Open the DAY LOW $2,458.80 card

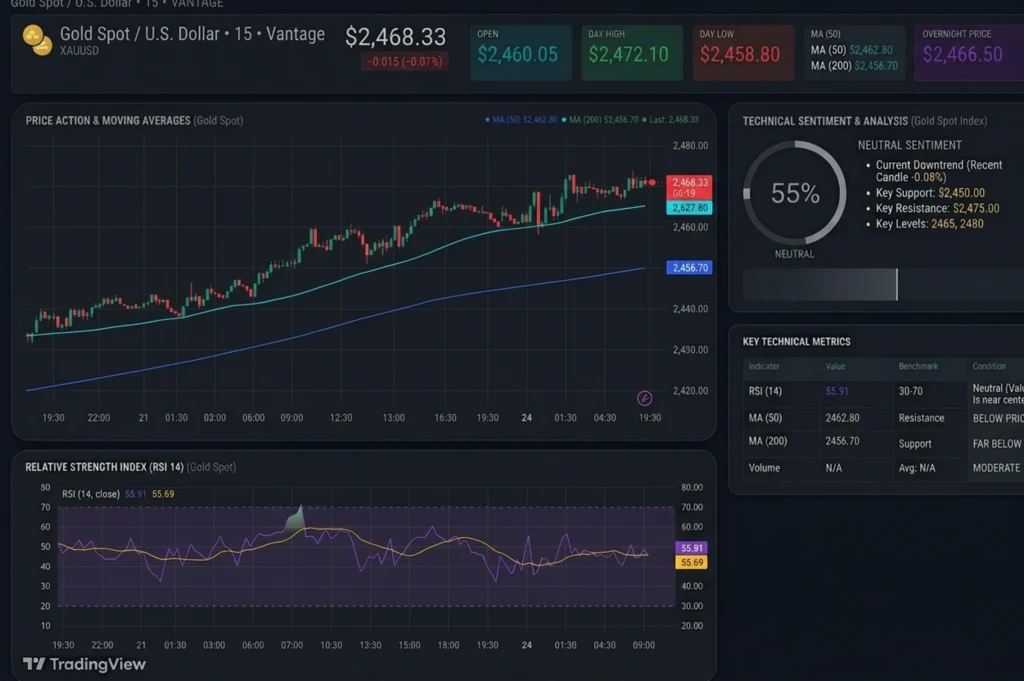743,53
